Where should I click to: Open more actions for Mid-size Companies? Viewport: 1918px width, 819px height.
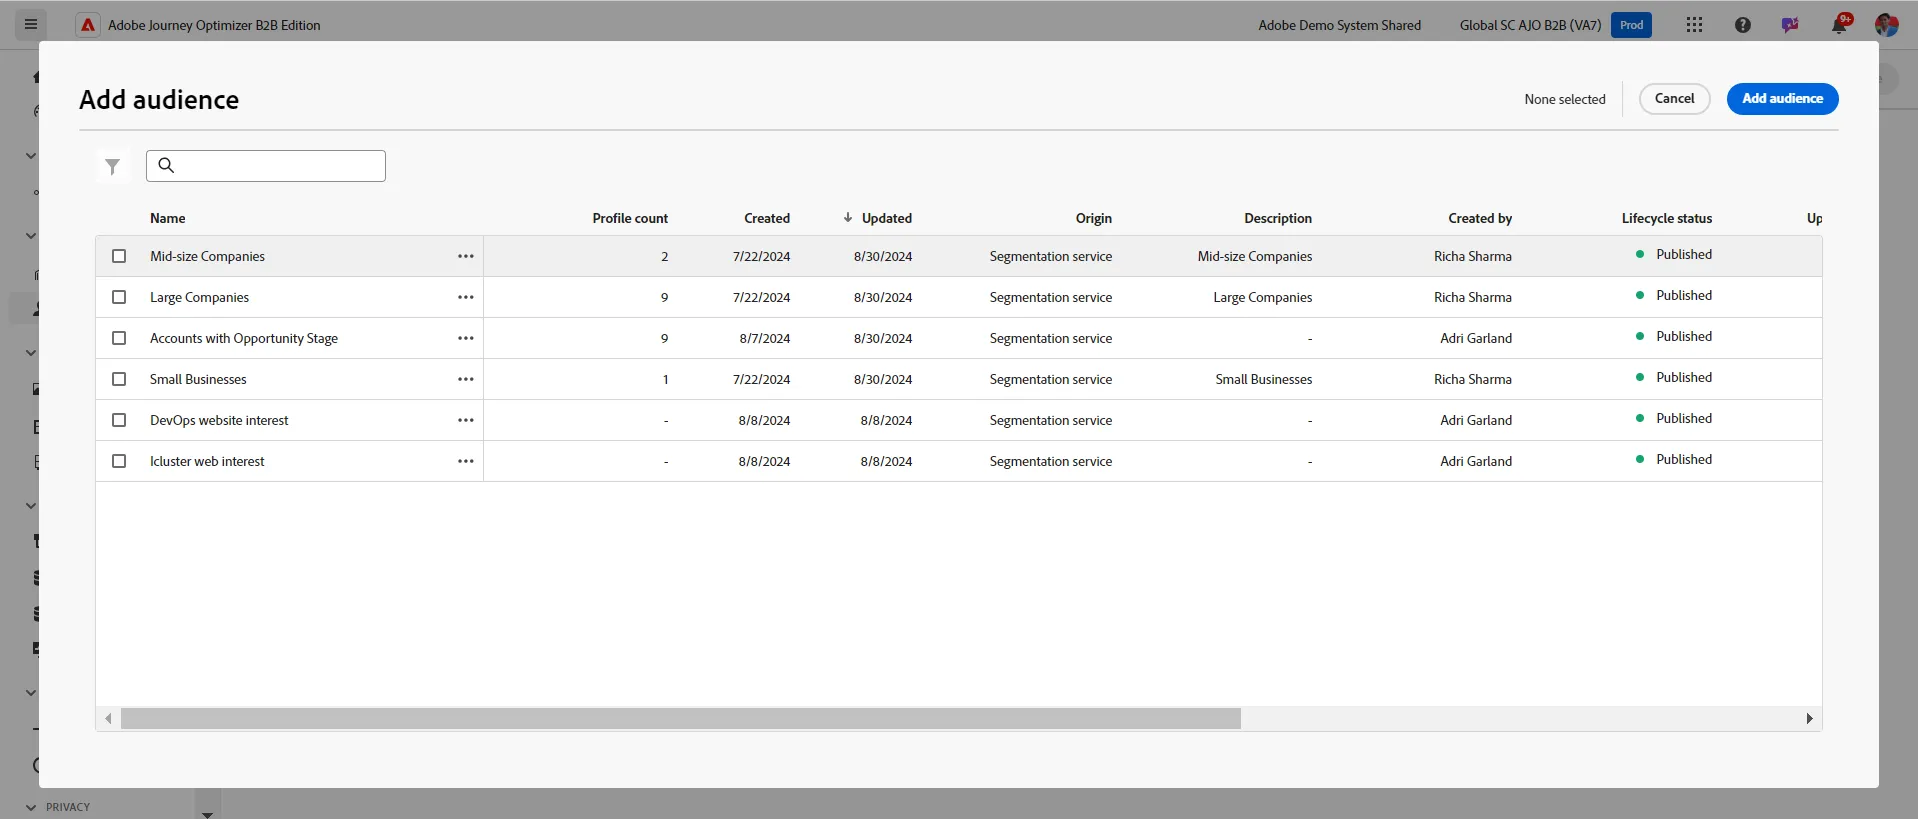pos(466,256)
